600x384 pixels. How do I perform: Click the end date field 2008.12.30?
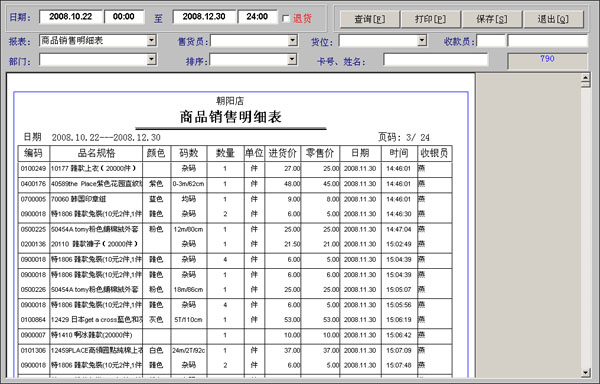[204, 16]
